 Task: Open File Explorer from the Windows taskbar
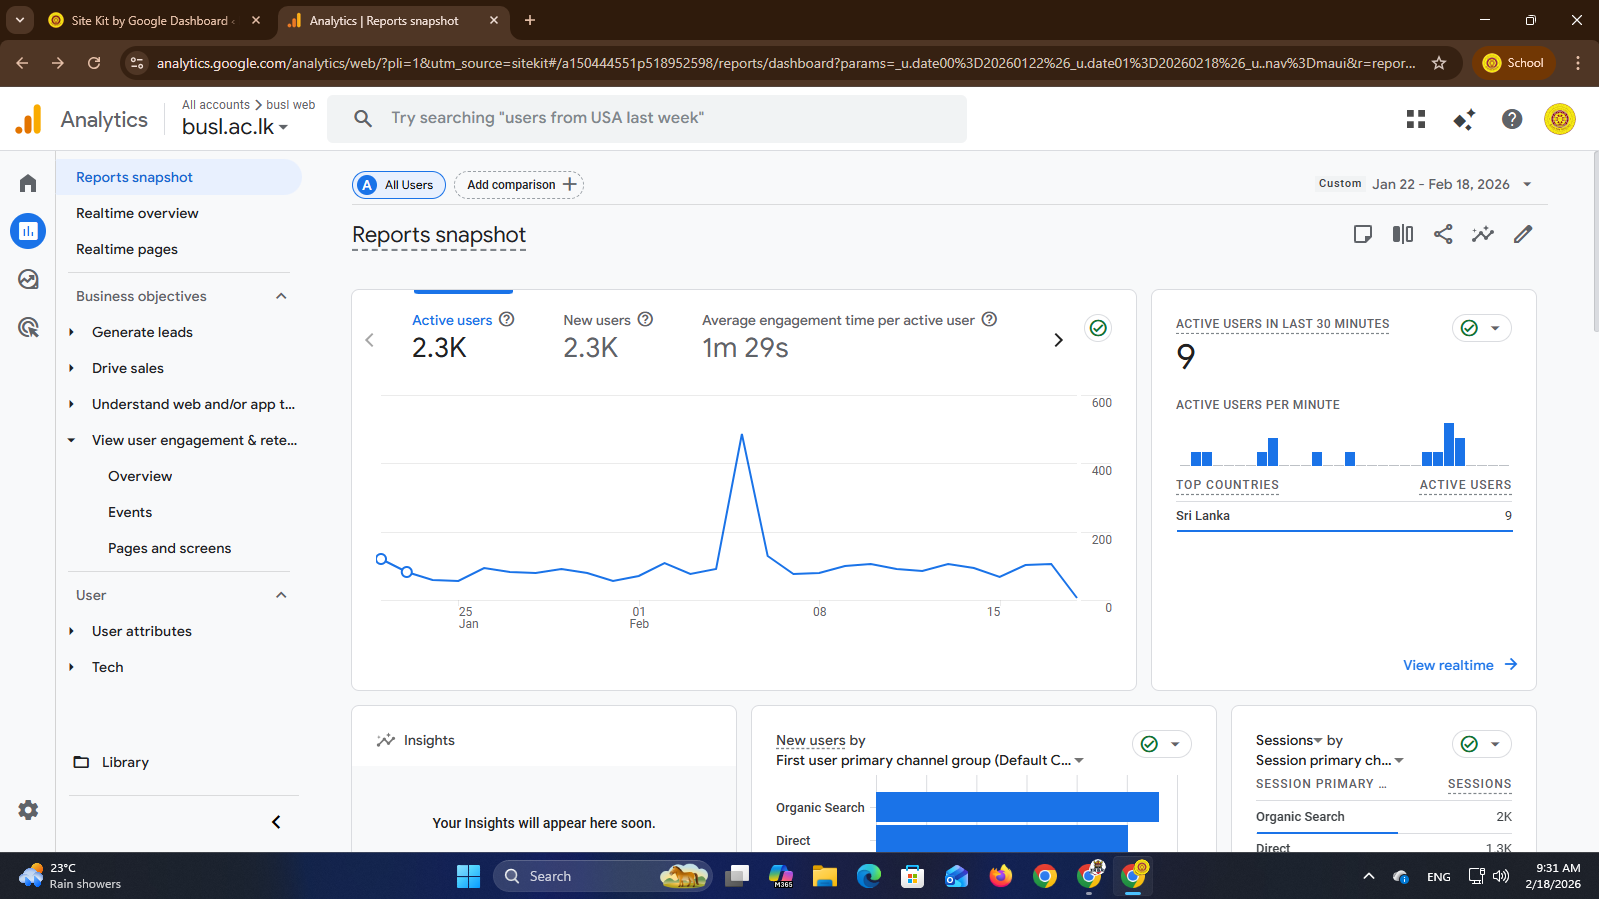pos(825,876)
